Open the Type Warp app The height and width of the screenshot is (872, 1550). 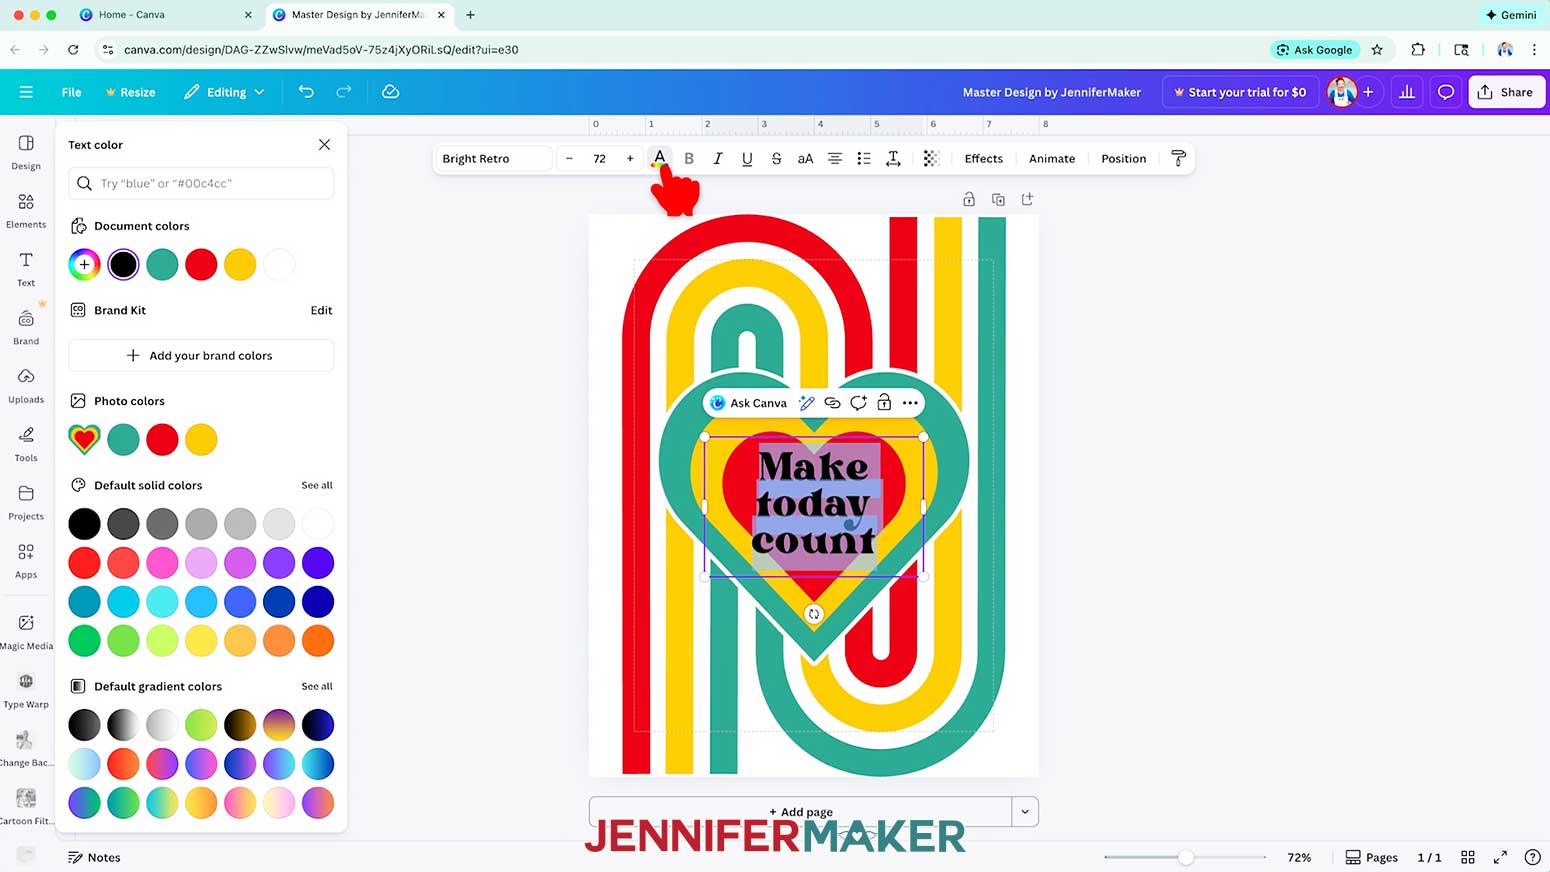[26, 690]
